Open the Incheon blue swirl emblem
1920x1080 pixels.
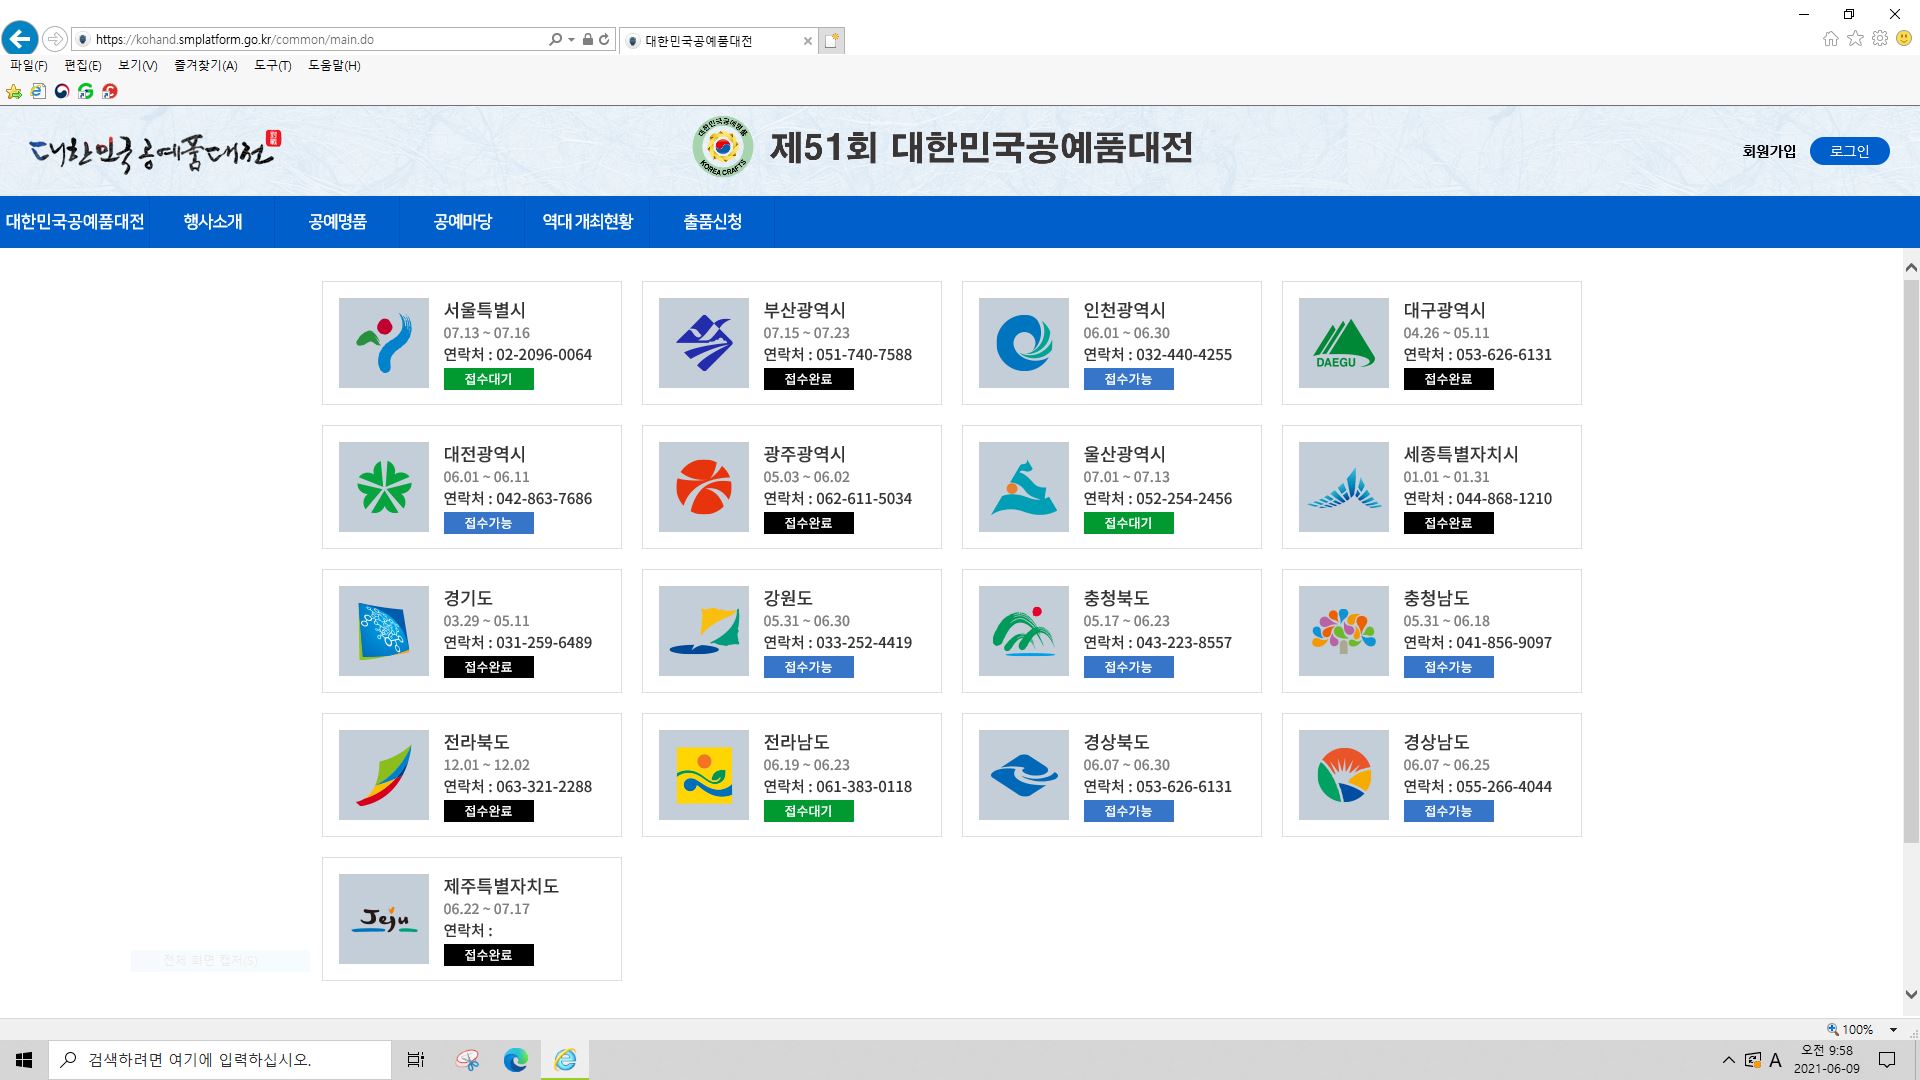click(x=1024, y=343)
